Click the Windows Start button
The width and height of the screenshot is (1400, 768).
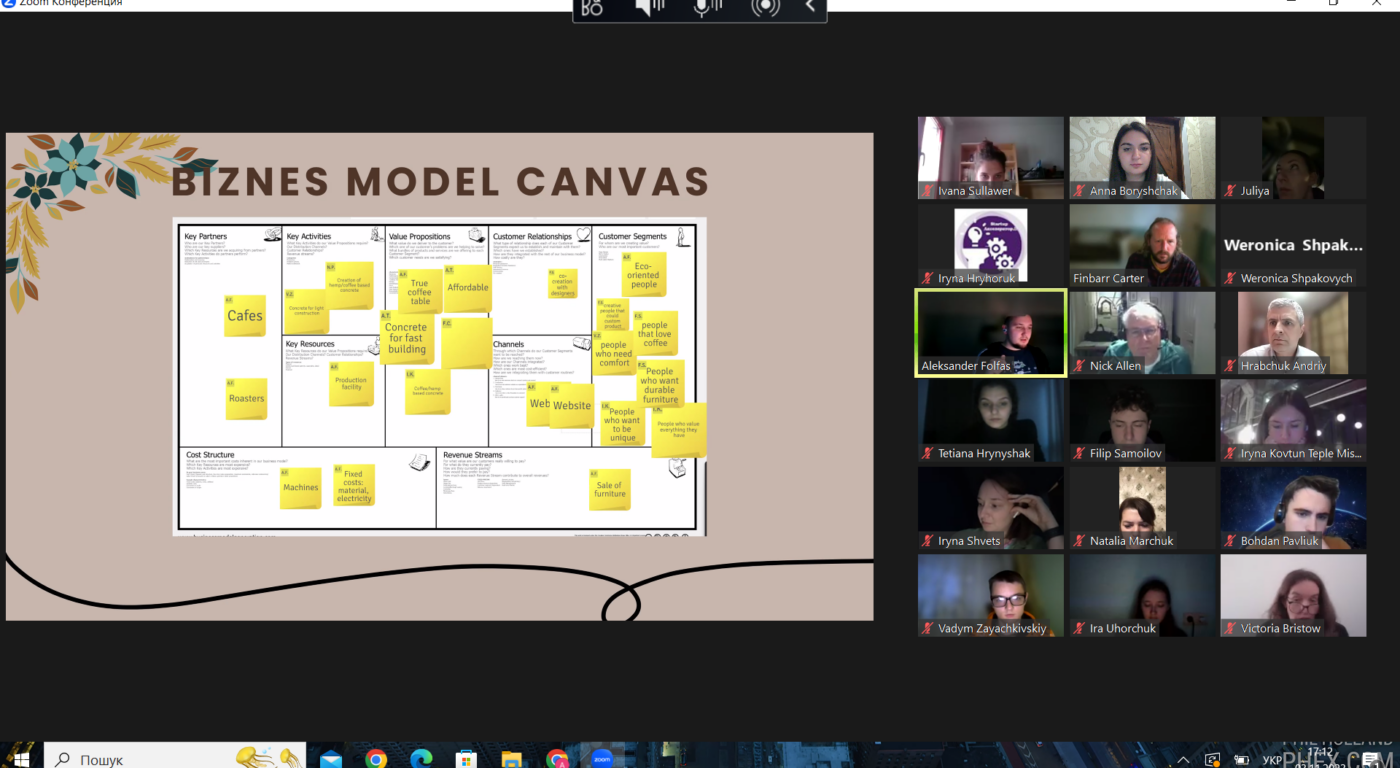(20, 758)
